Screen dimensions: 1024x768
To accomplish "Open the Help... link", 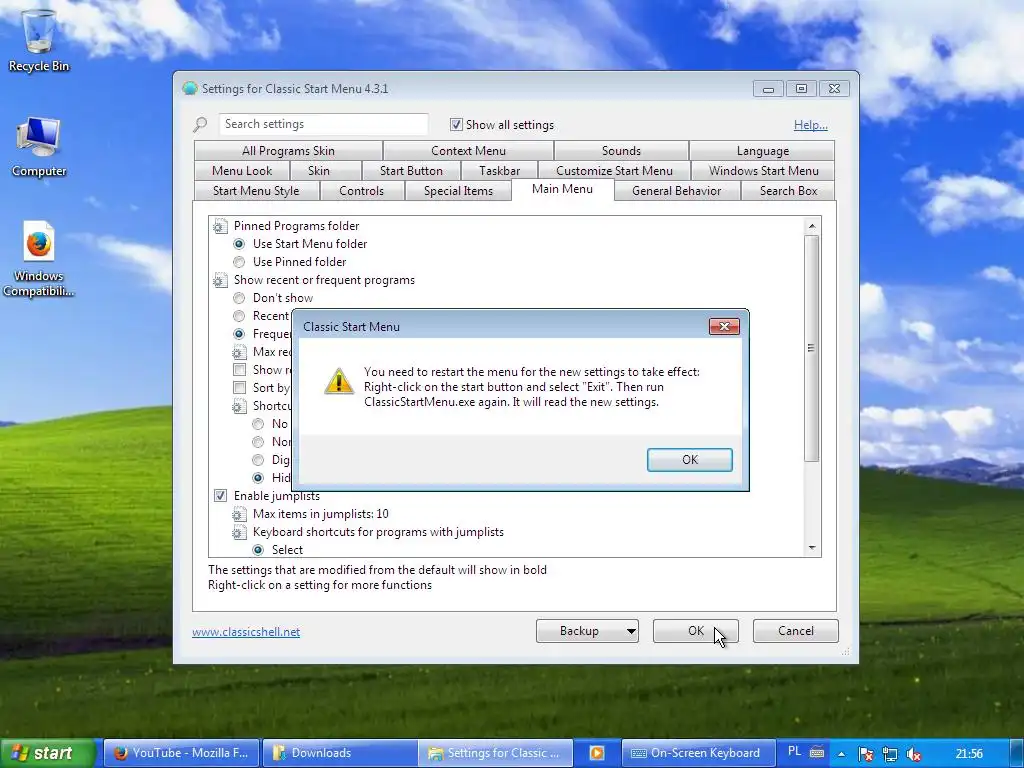I will click(x=810, y=125).
